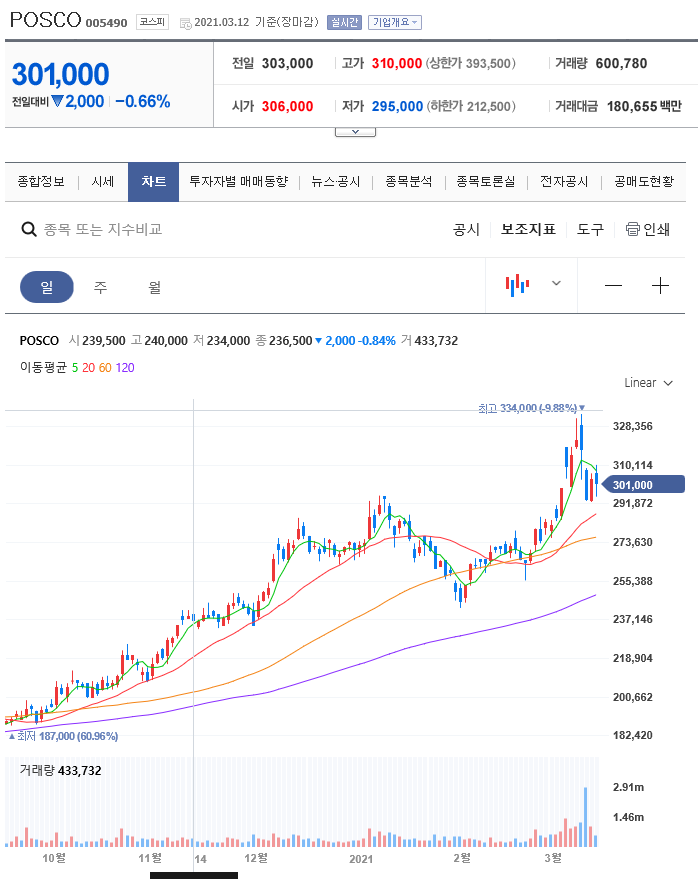Open the 시세 tab
This screenshot has width=698, height=879.
point(103,182)
